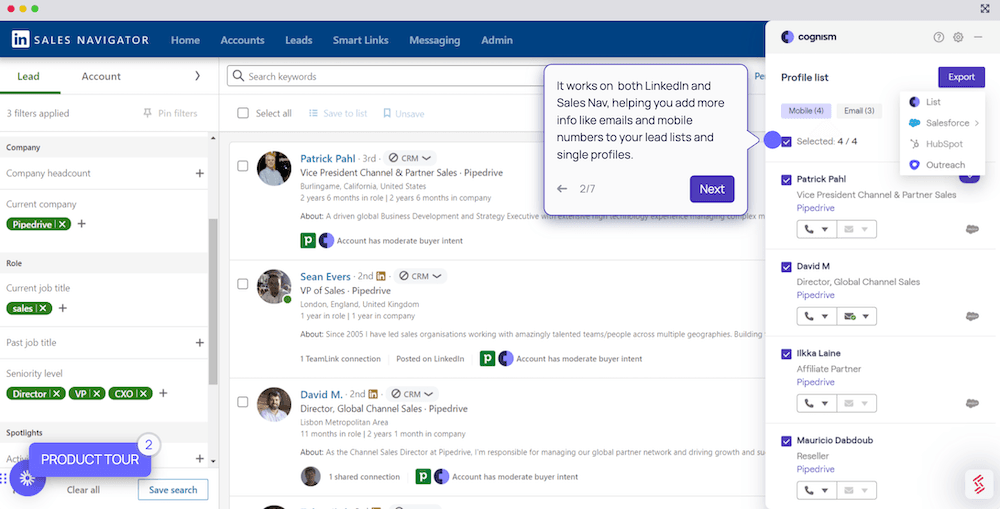Minimize the Cognism panel with dash icon
Screen dimensions: 1000x509
[x=978, y=37]
